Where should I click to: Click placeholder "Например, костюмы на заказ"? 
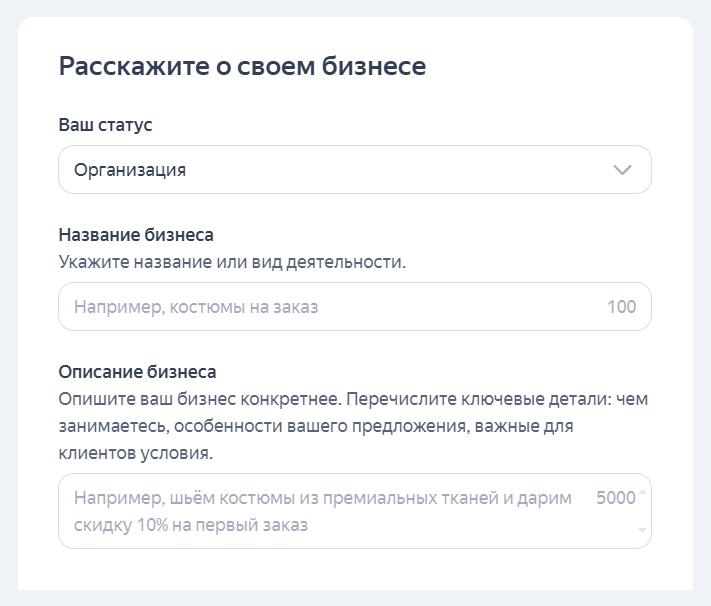(x=196, y=307)
